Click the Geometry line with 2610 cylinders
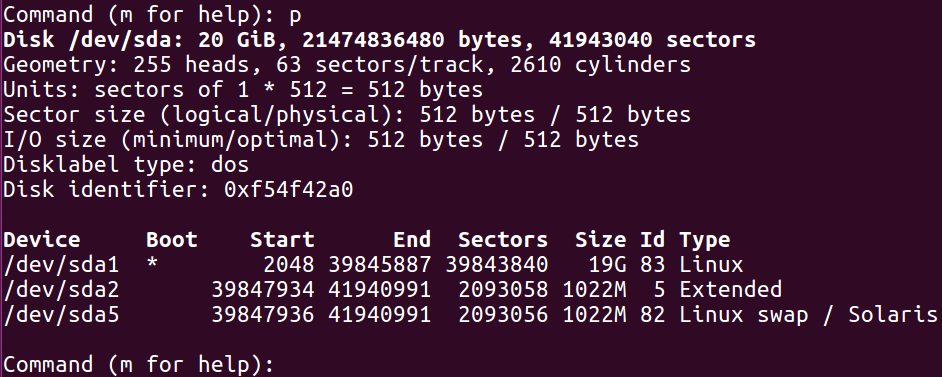This screenshot has height=377, width=942. (347, 65)
